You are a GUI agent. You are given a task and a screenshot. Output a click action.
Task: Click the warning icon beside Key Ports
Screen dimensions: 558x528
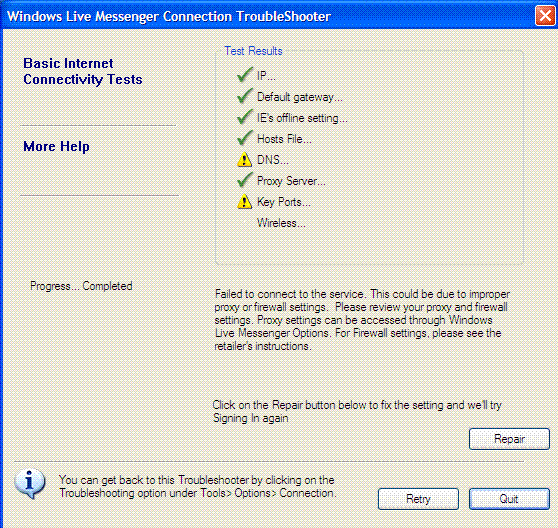244,202
